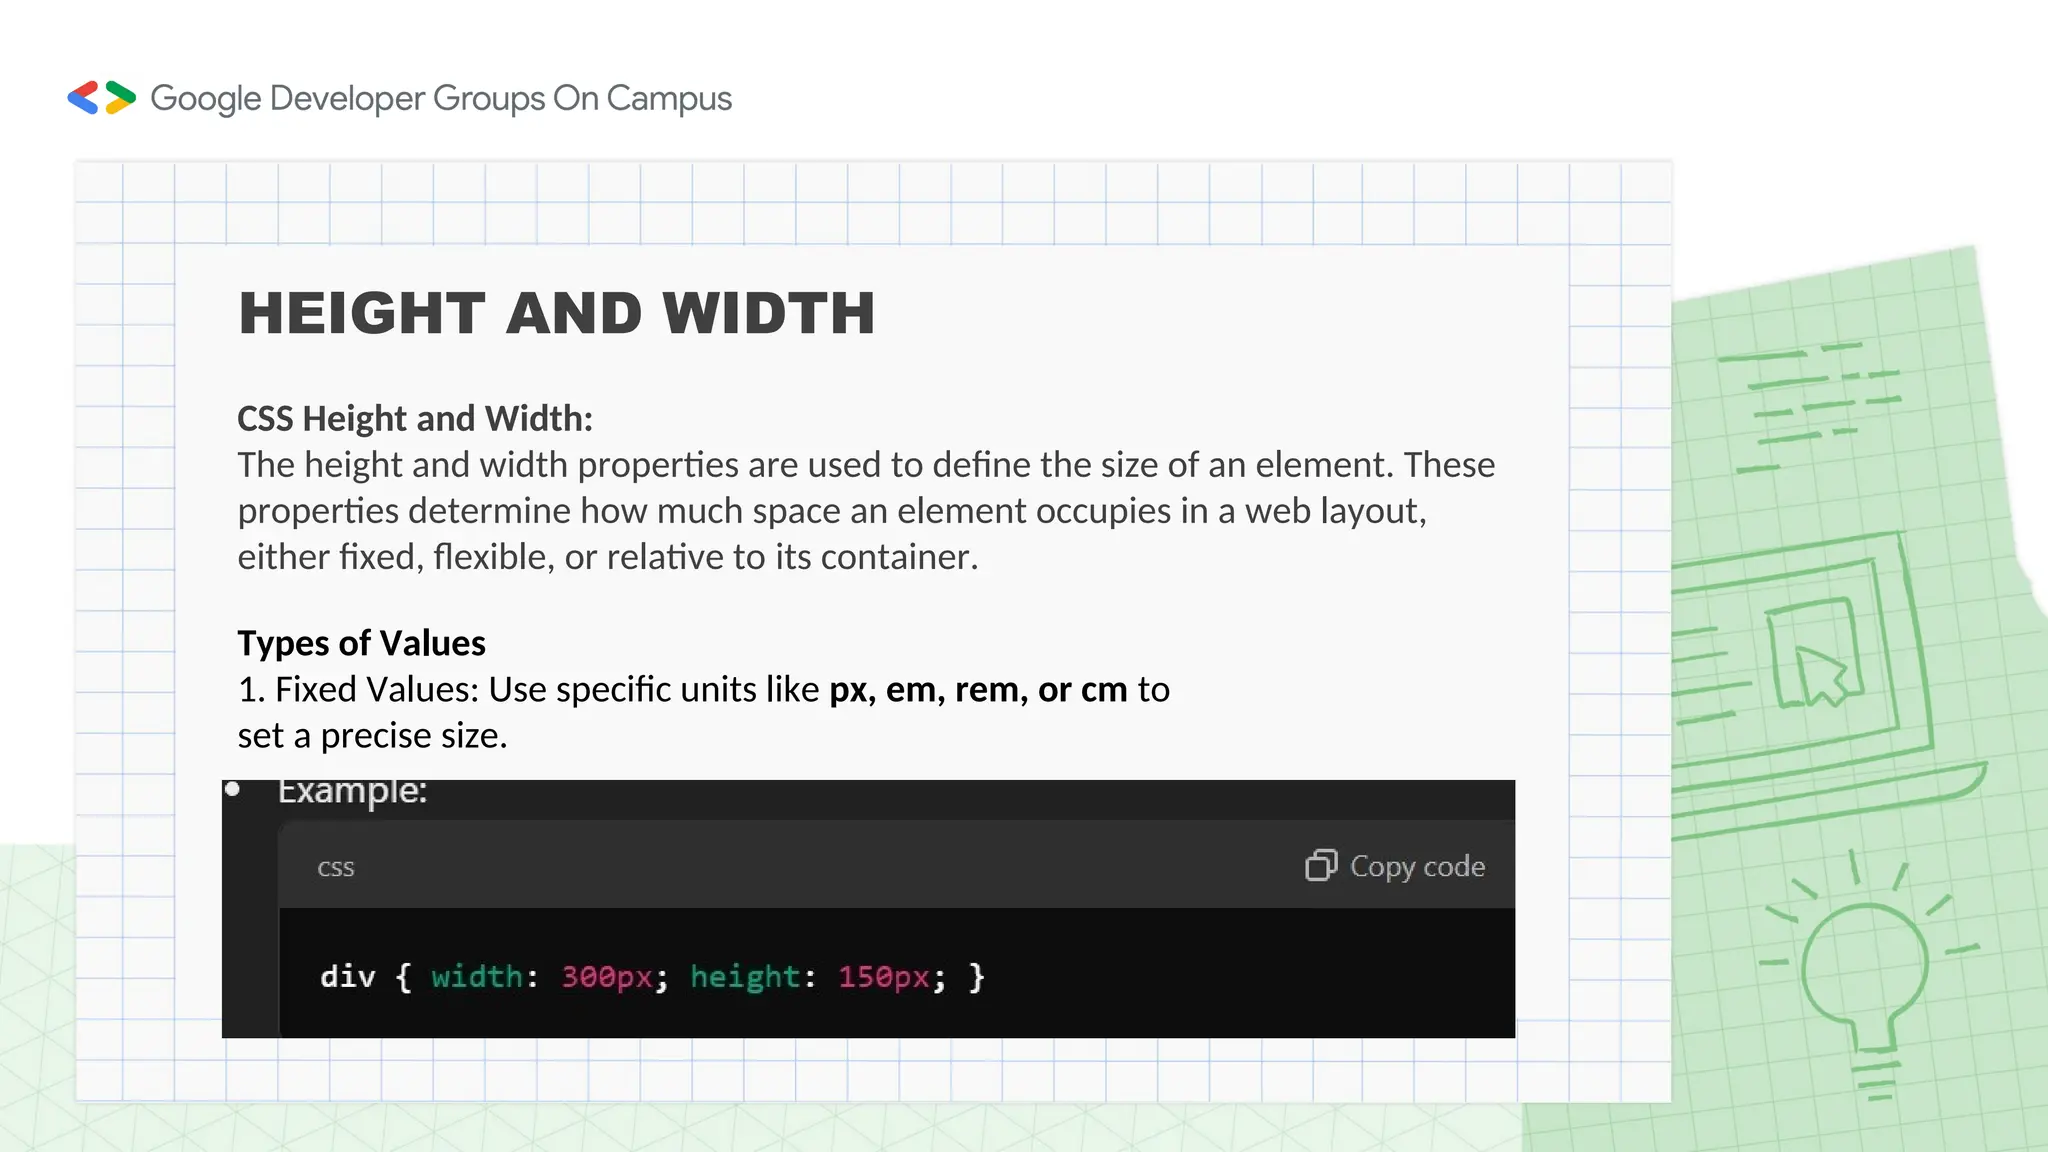Click the Copy code button text

tap(1417, 866)
